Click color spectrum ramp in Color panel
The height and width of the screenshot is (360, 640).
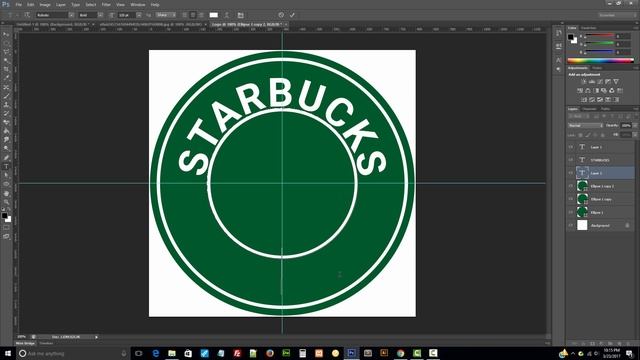[x=600, y=60]
